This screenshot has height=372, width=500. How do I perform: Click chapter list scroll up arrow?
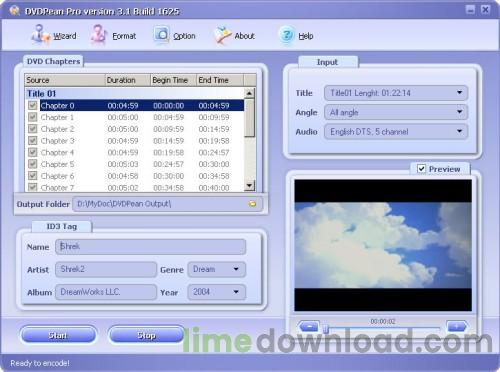tap(249, 93)
